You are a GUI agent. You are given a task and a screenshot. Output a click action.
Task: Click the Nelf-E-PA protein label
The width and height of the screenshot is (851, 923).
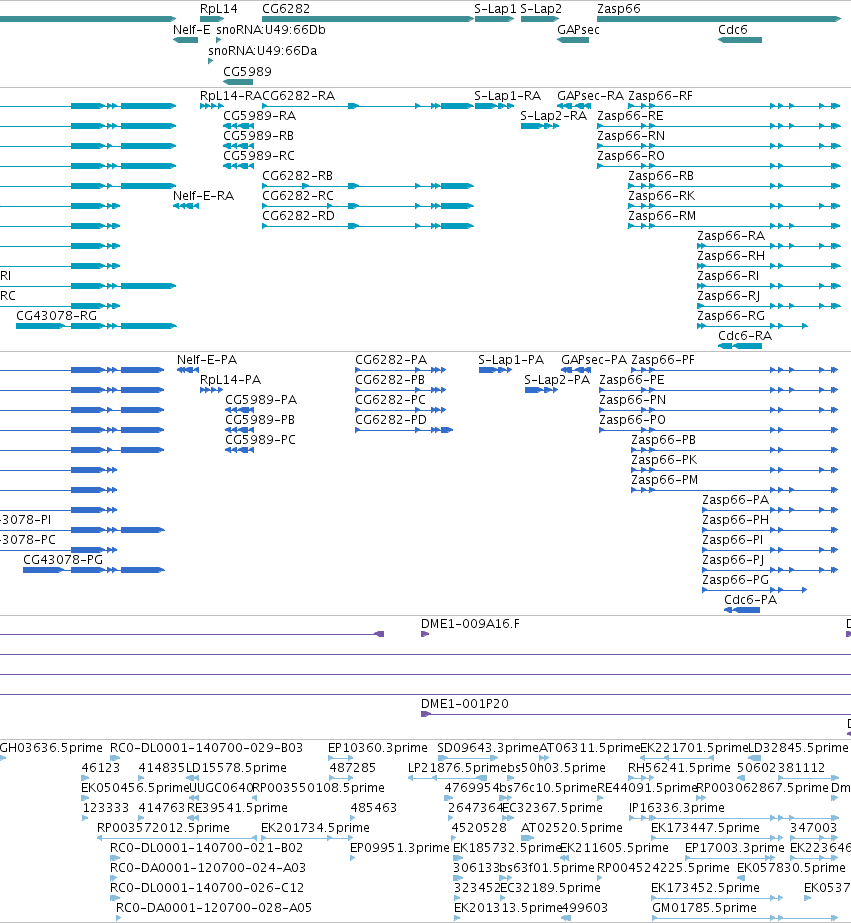coord(207,360)
